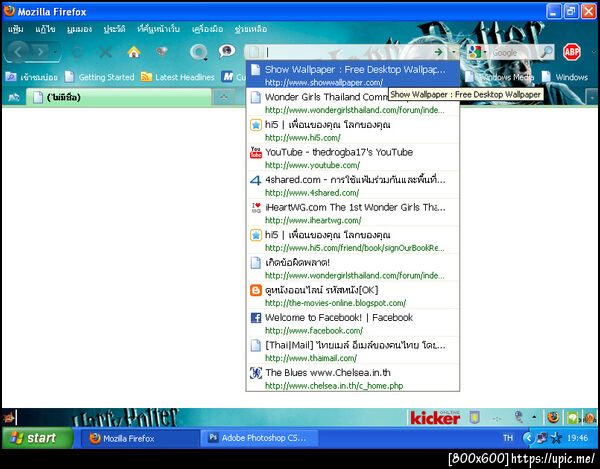The image size is (600, 469).
Task: Open the Adblock Plus ABP icon
Action: pyautogui.click(x=572, y=52)
